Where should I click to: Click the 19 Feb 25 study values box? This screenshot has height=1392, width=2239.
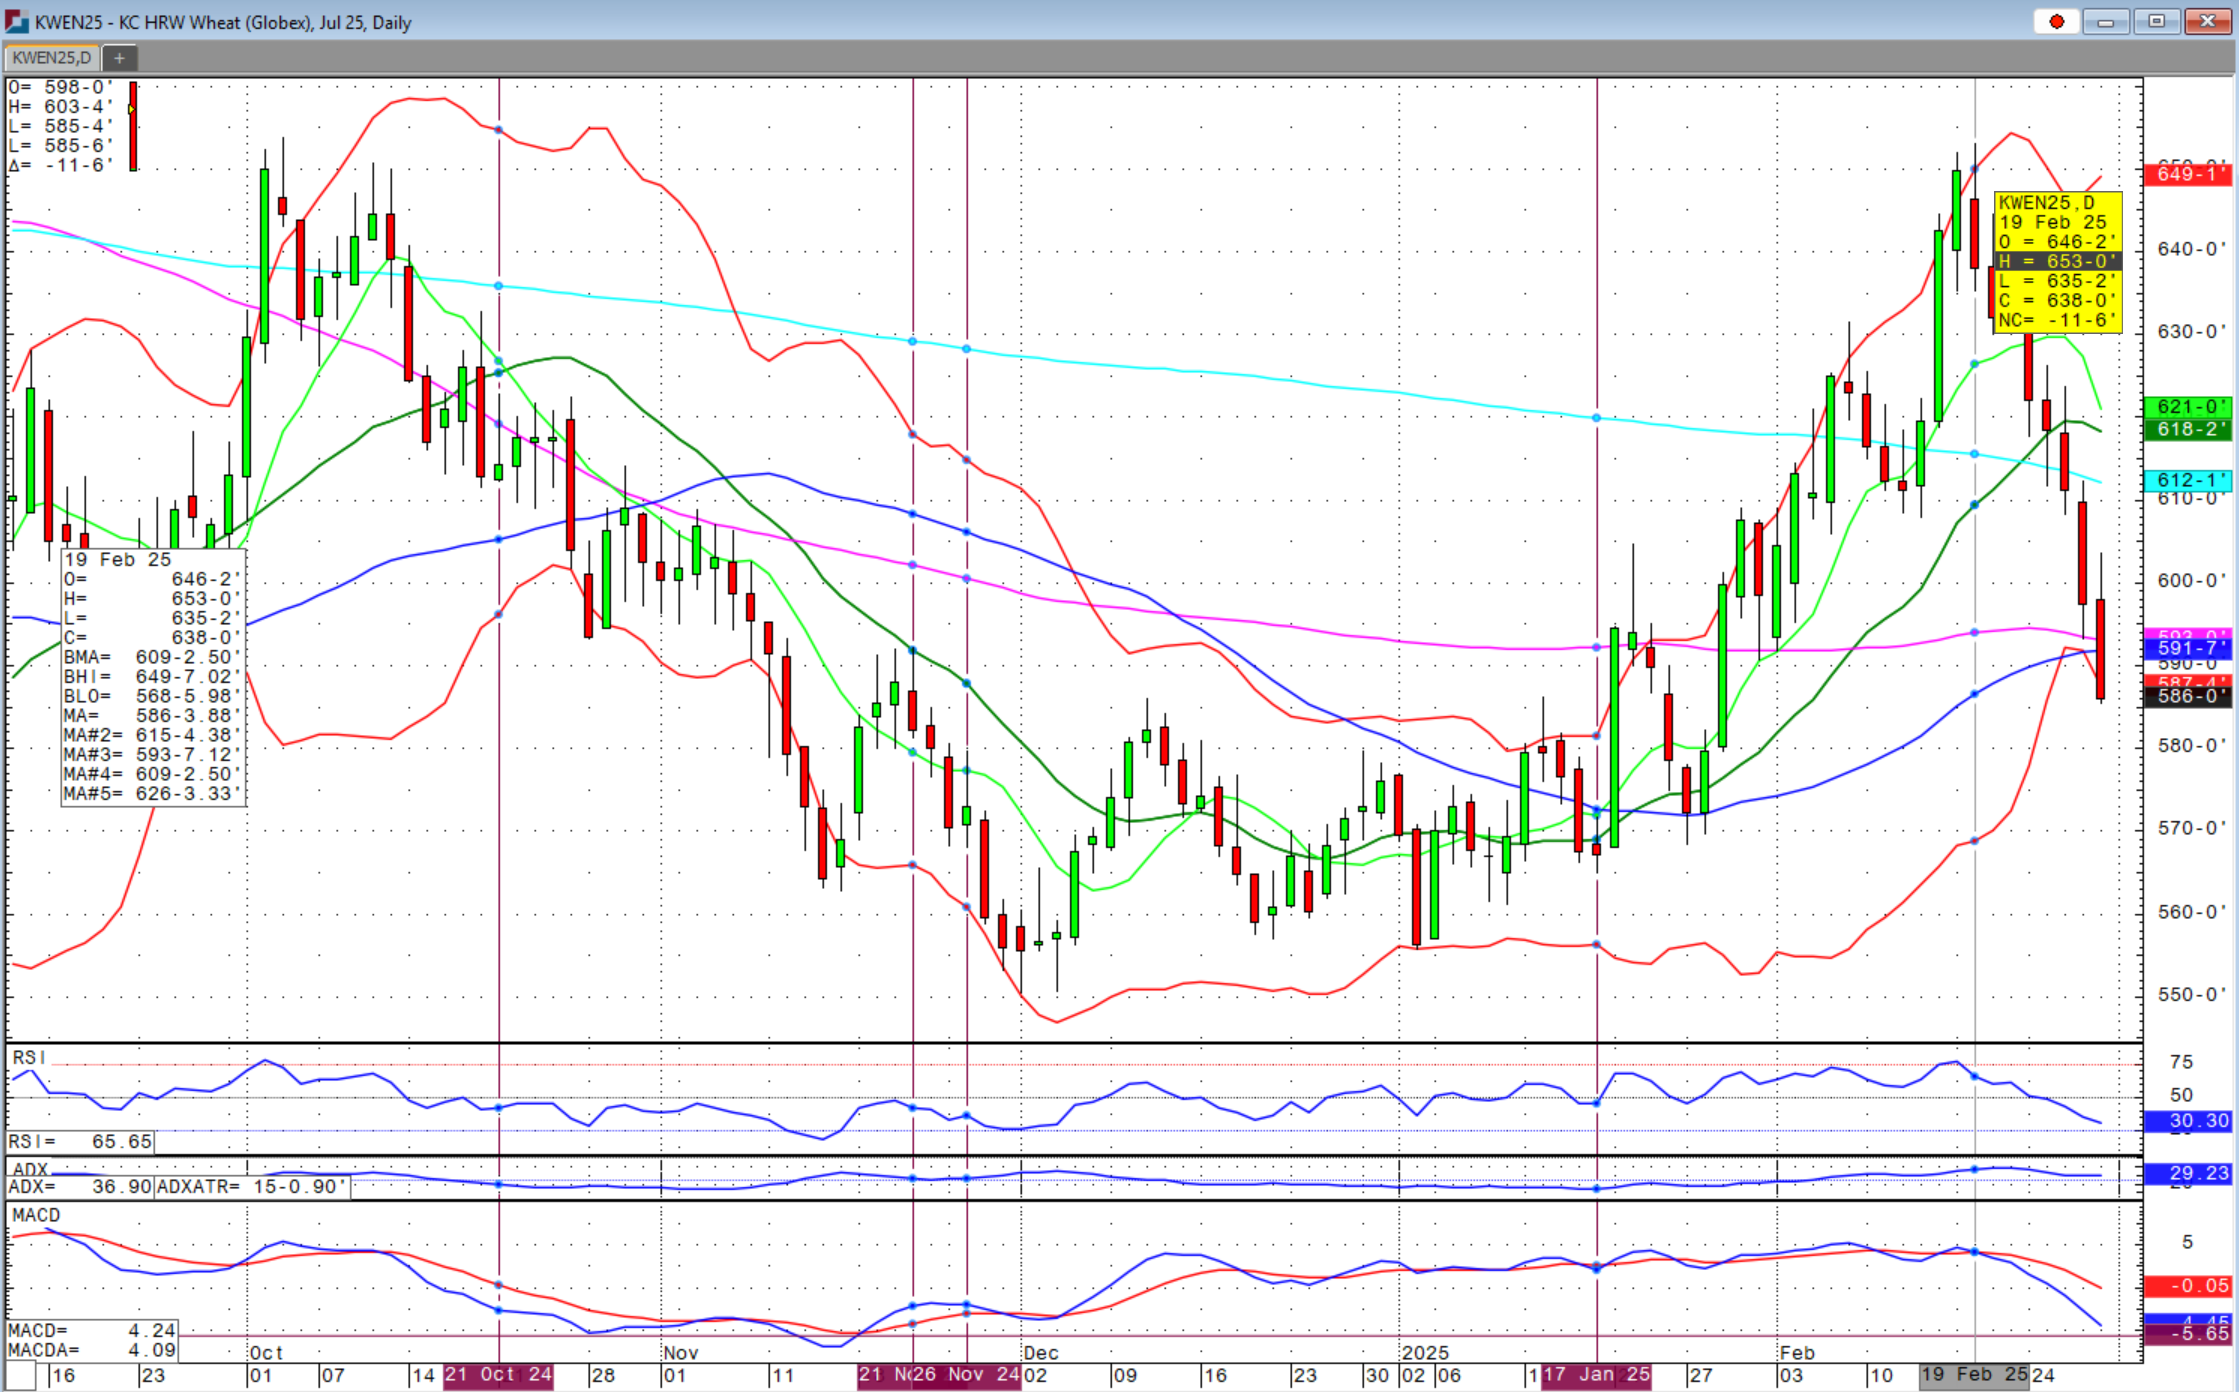point(152,676)
